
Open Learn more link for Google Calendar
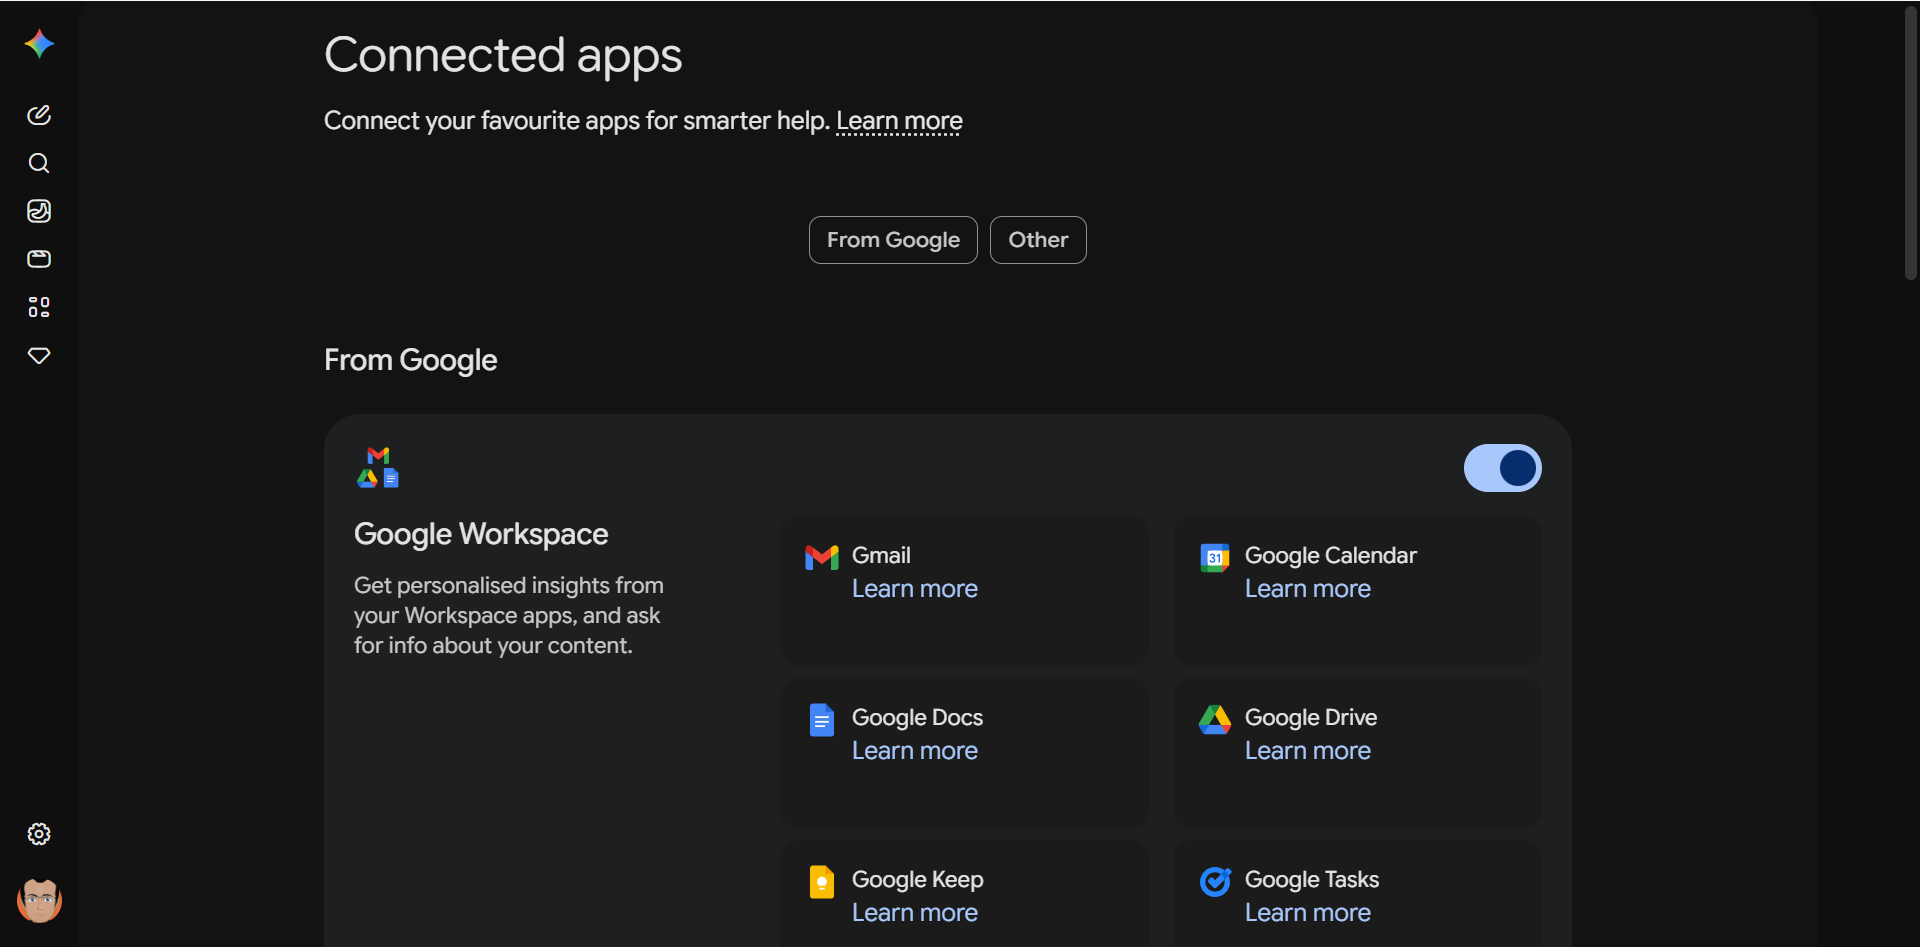(x=1308, y=589)
